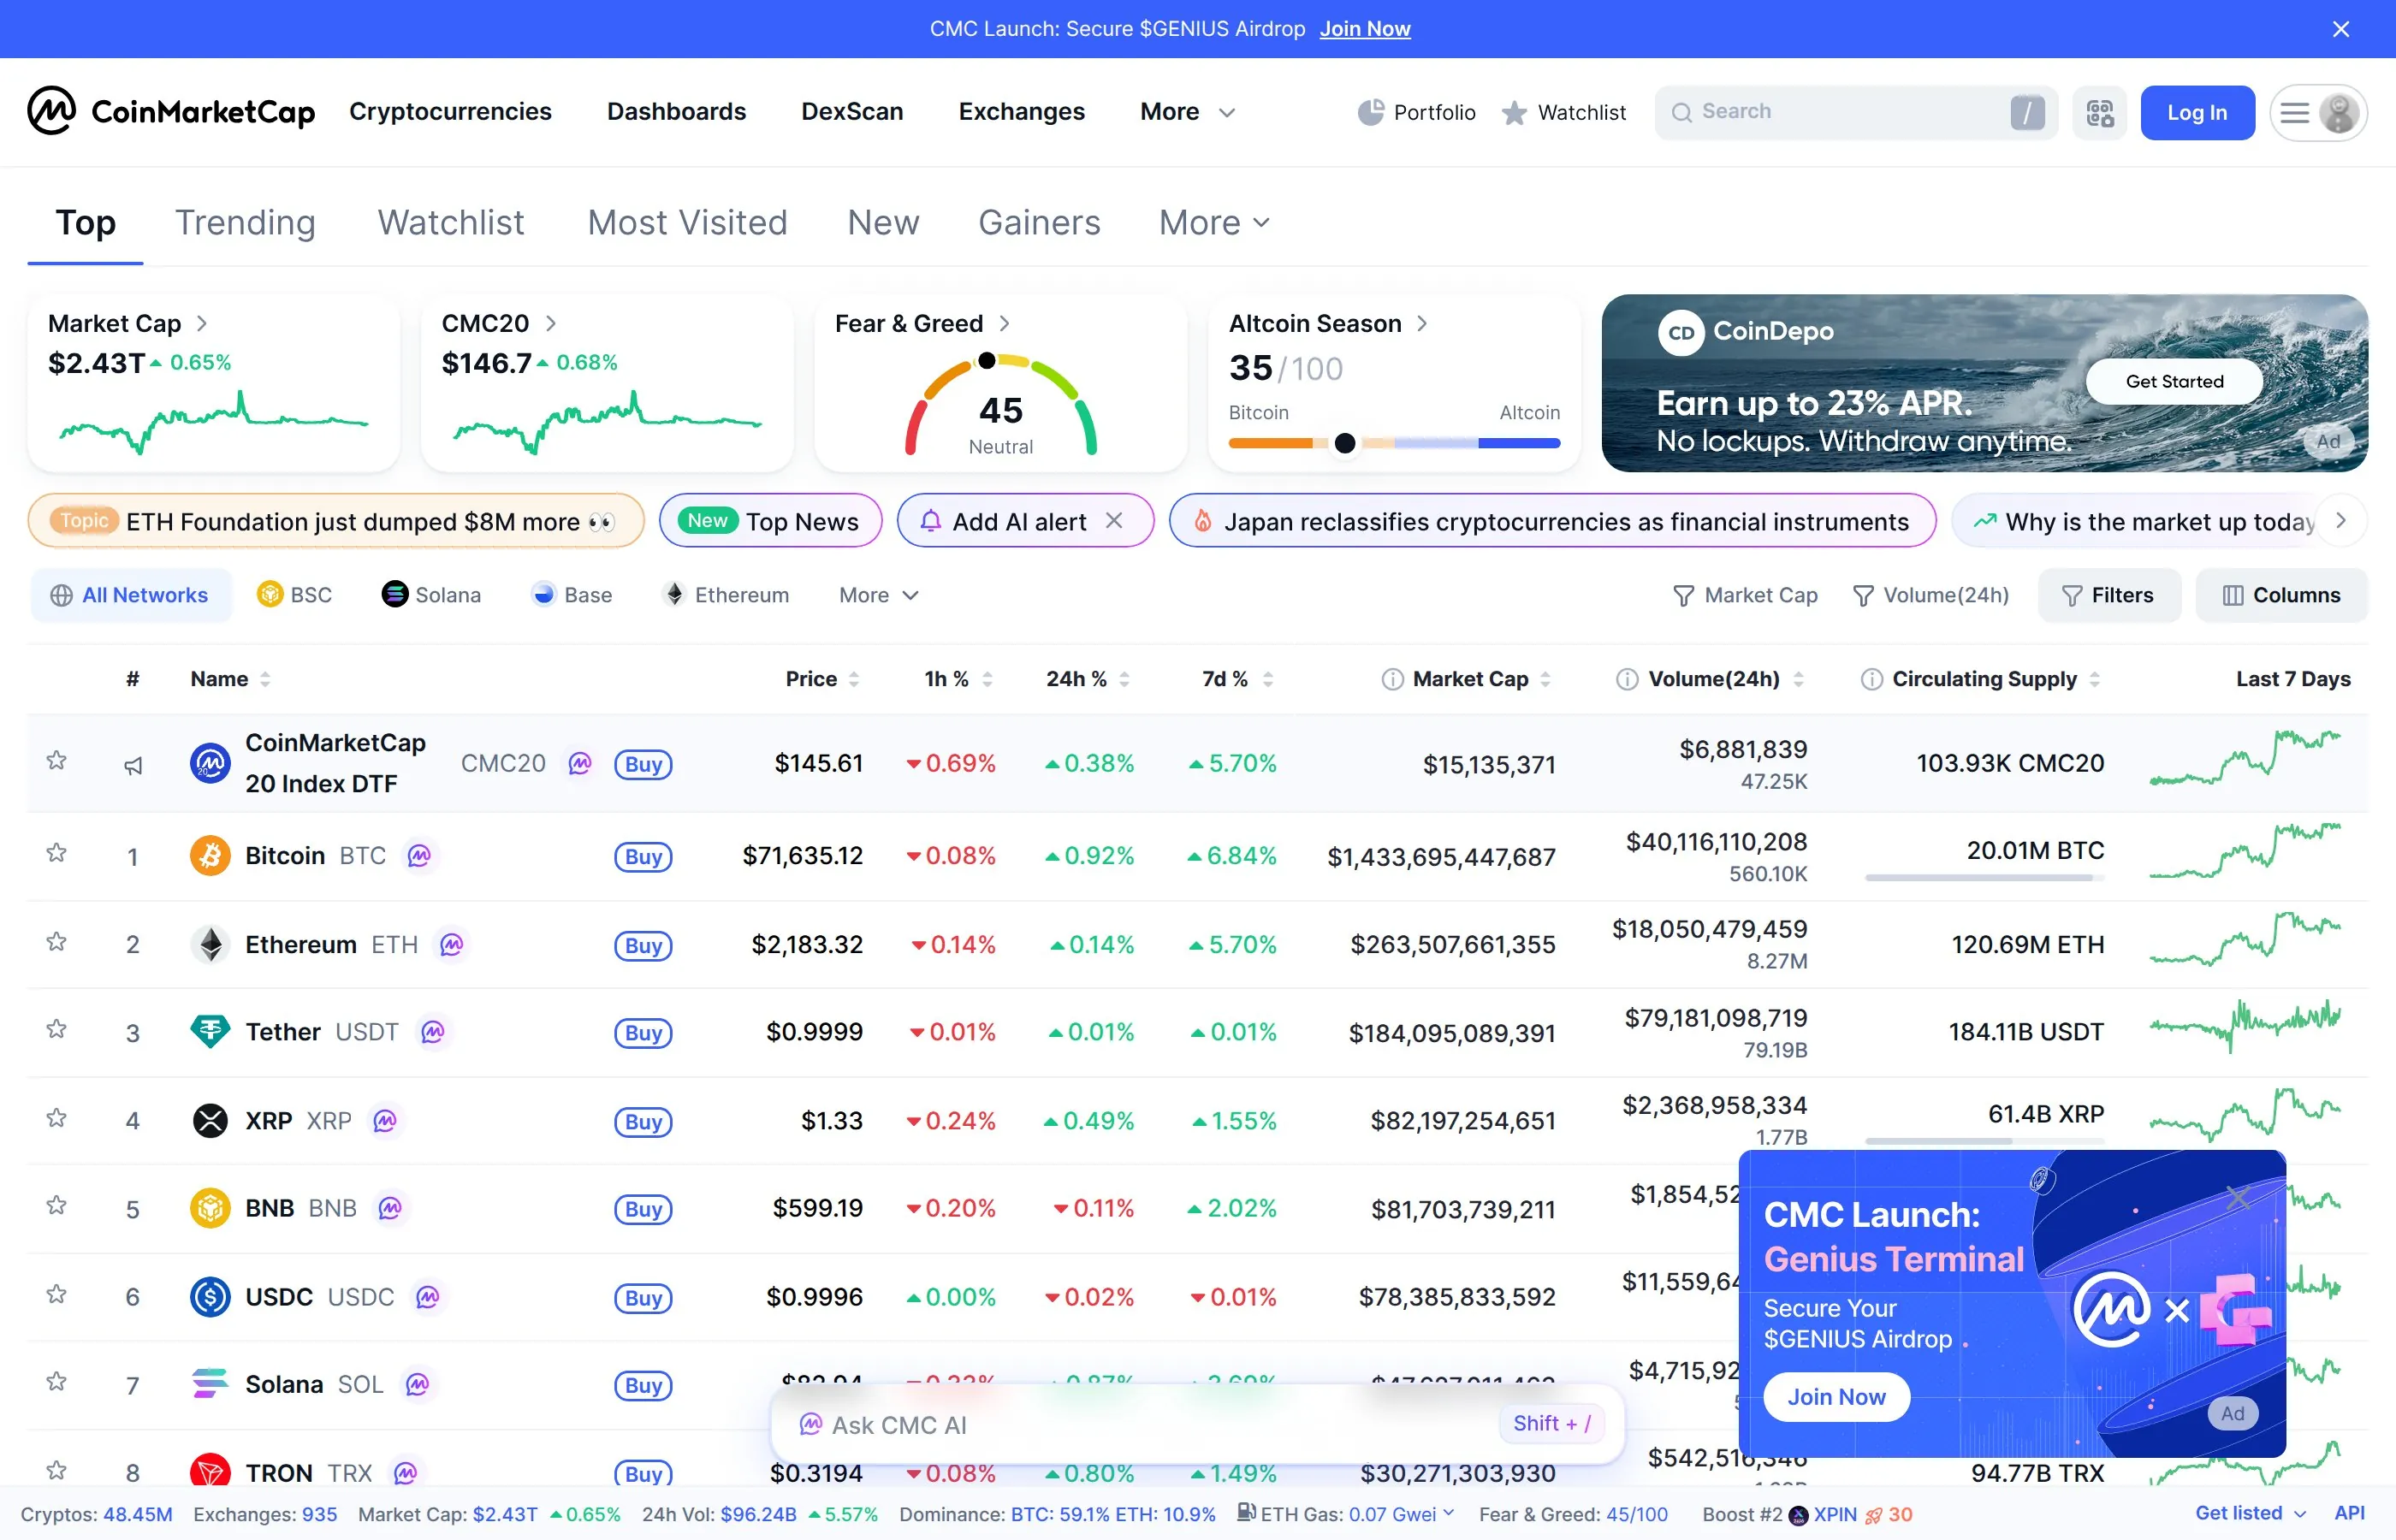Click the megaphone icon in CMC20 row
This screenshot has height=1540, width=2396.
(133, 765)
